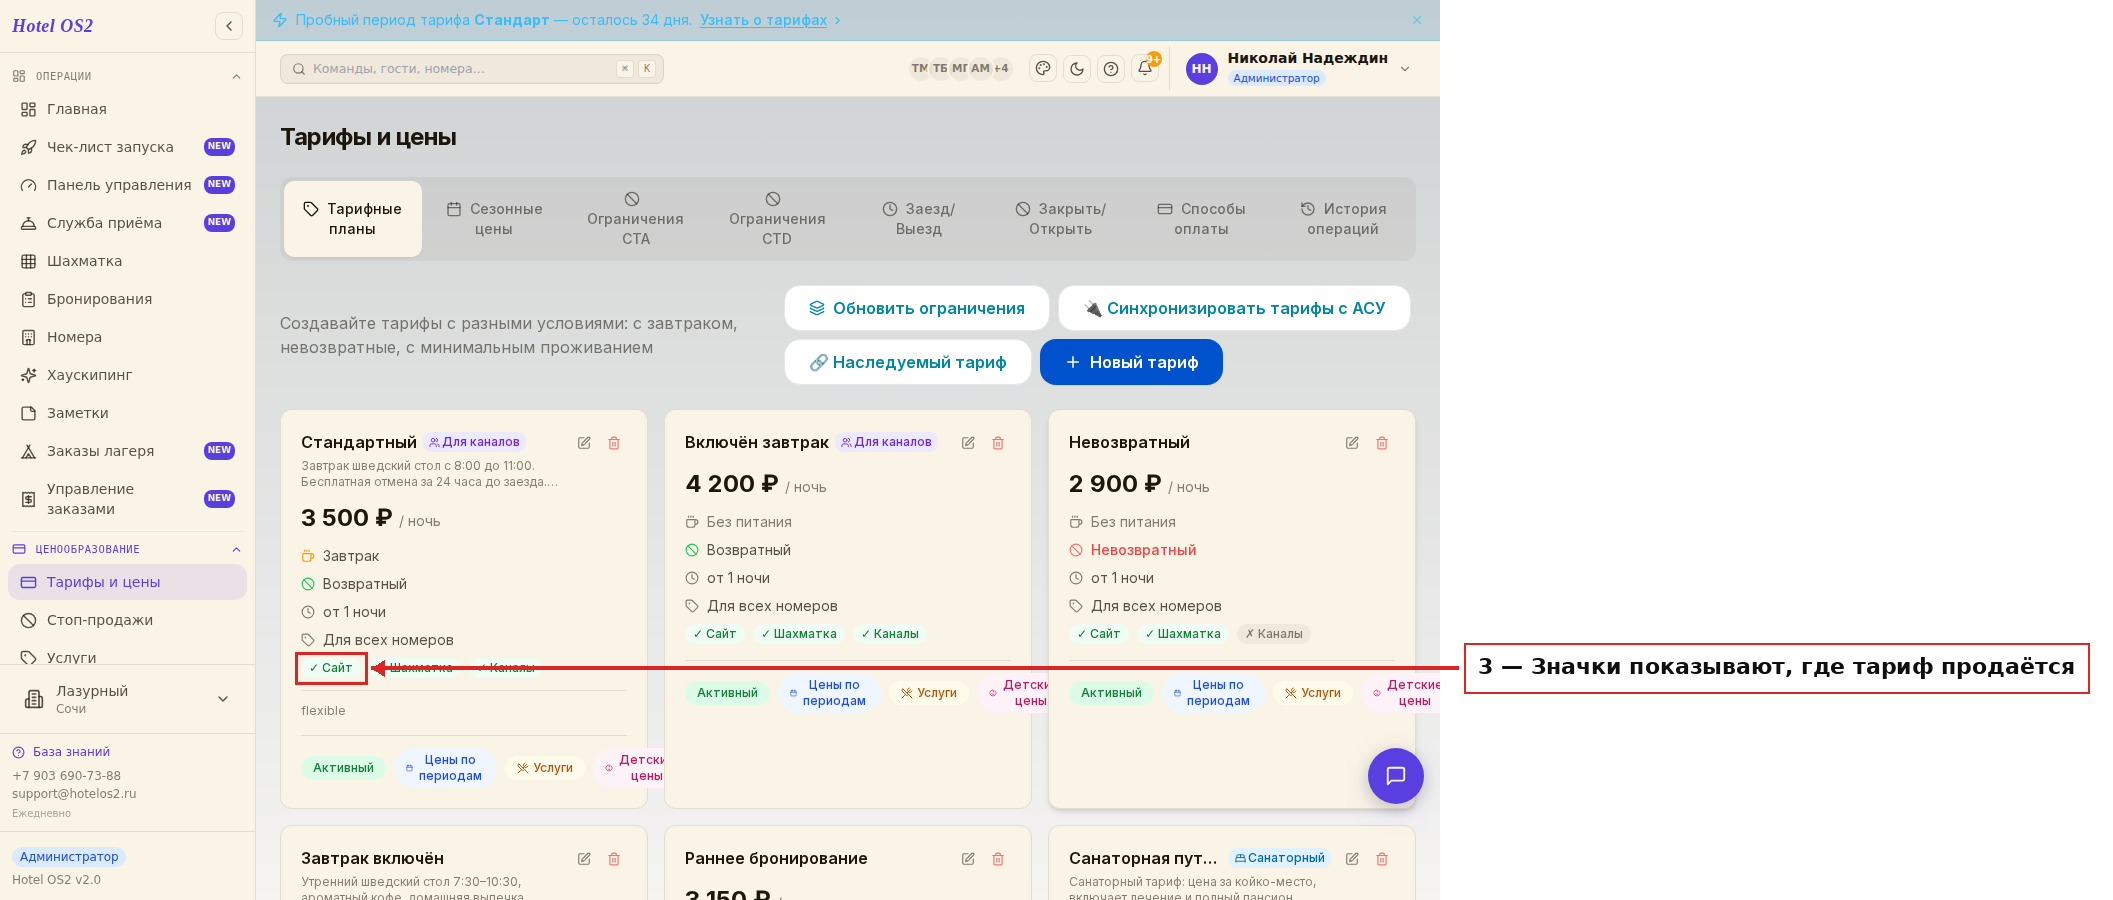This screenshot has height=900, width=2113.
Task: Switch to Тарифные планы tab
Action: click(353, 219)
